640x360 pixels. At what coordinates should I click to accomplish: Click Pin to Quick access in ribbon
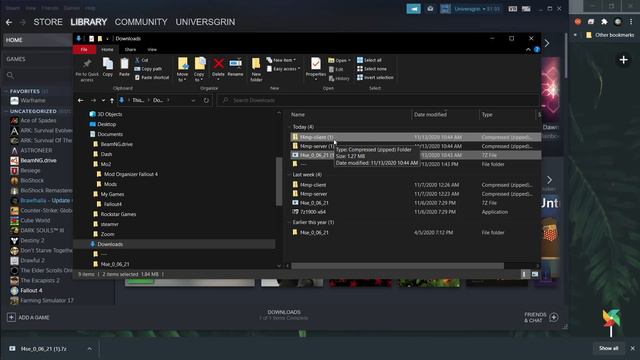(x=87, y=69)
